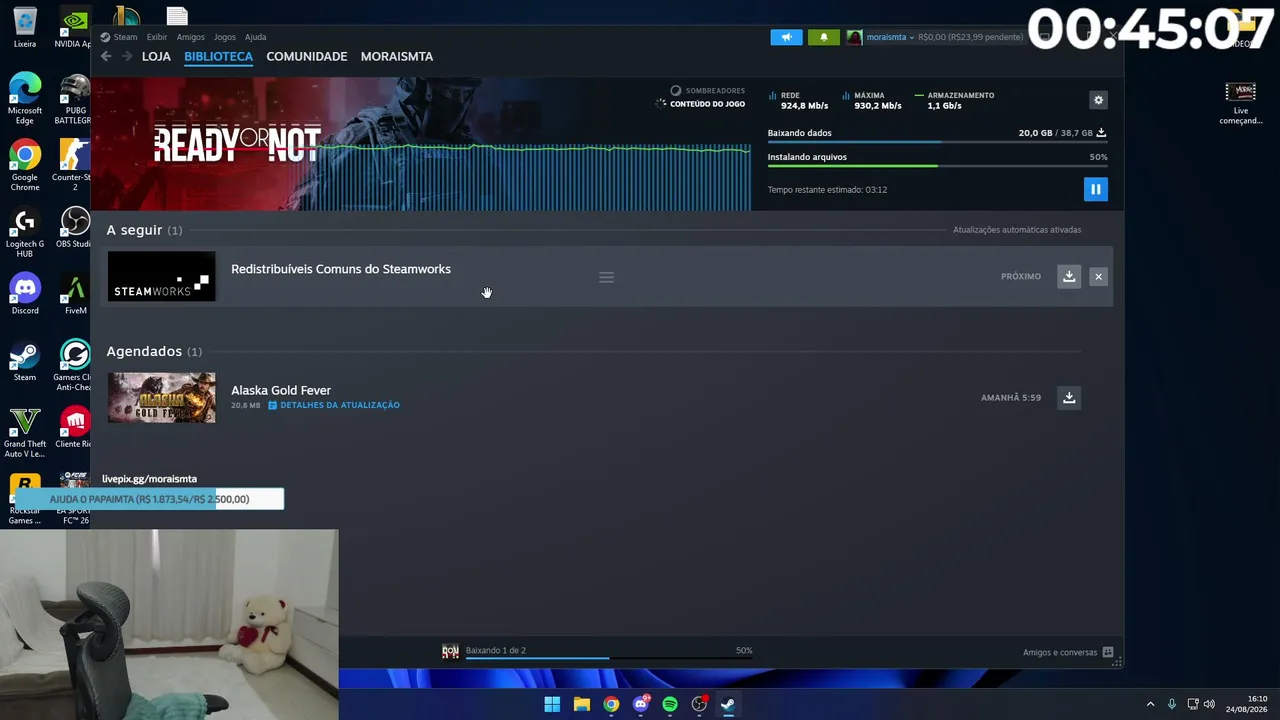1280x720 pixels.
Task: Click the 38,7 GB total download icon
Action: (1101, 132)
